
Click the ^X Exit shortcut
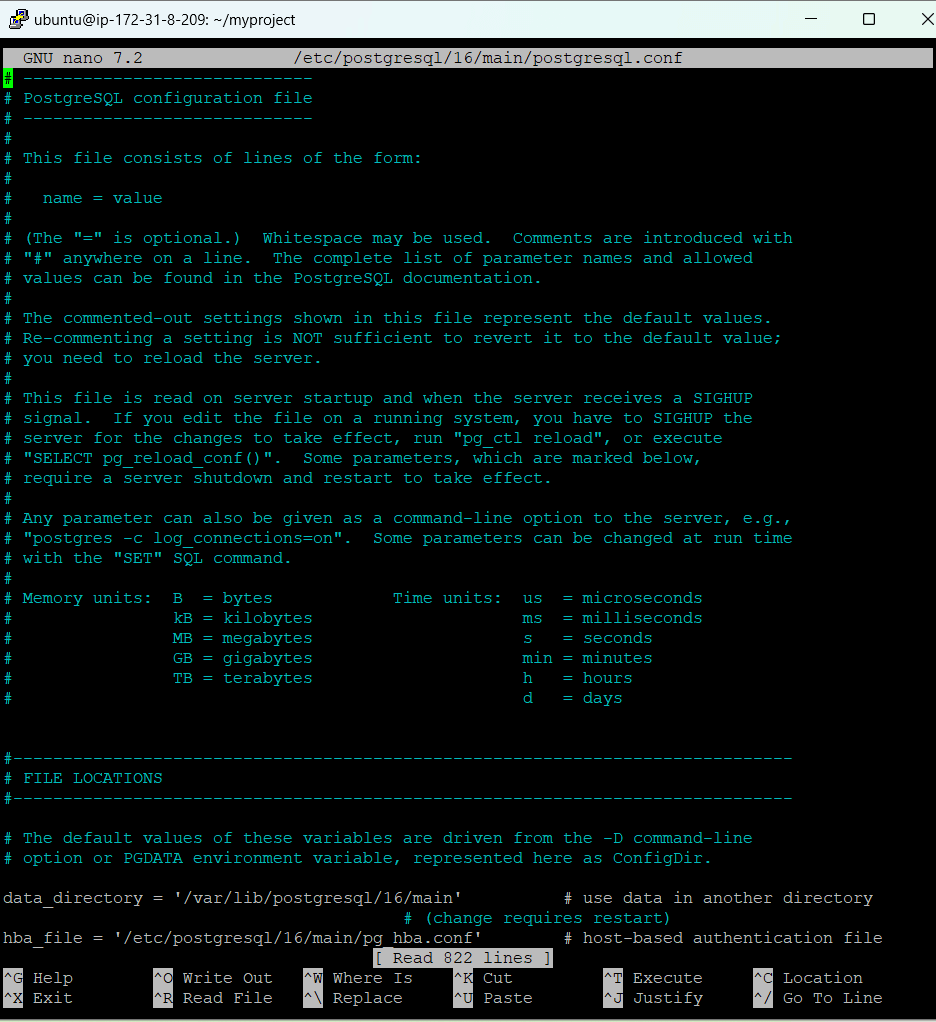tap(38, 998)
